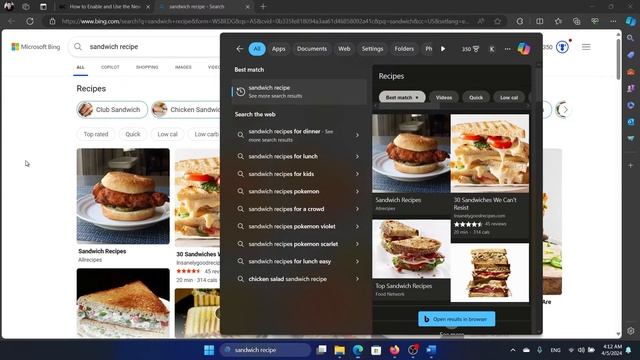Image resolution: width=640 pixels, height=360 pixels.
Task: Open new browser tab
Action: [x=263, y=7]
